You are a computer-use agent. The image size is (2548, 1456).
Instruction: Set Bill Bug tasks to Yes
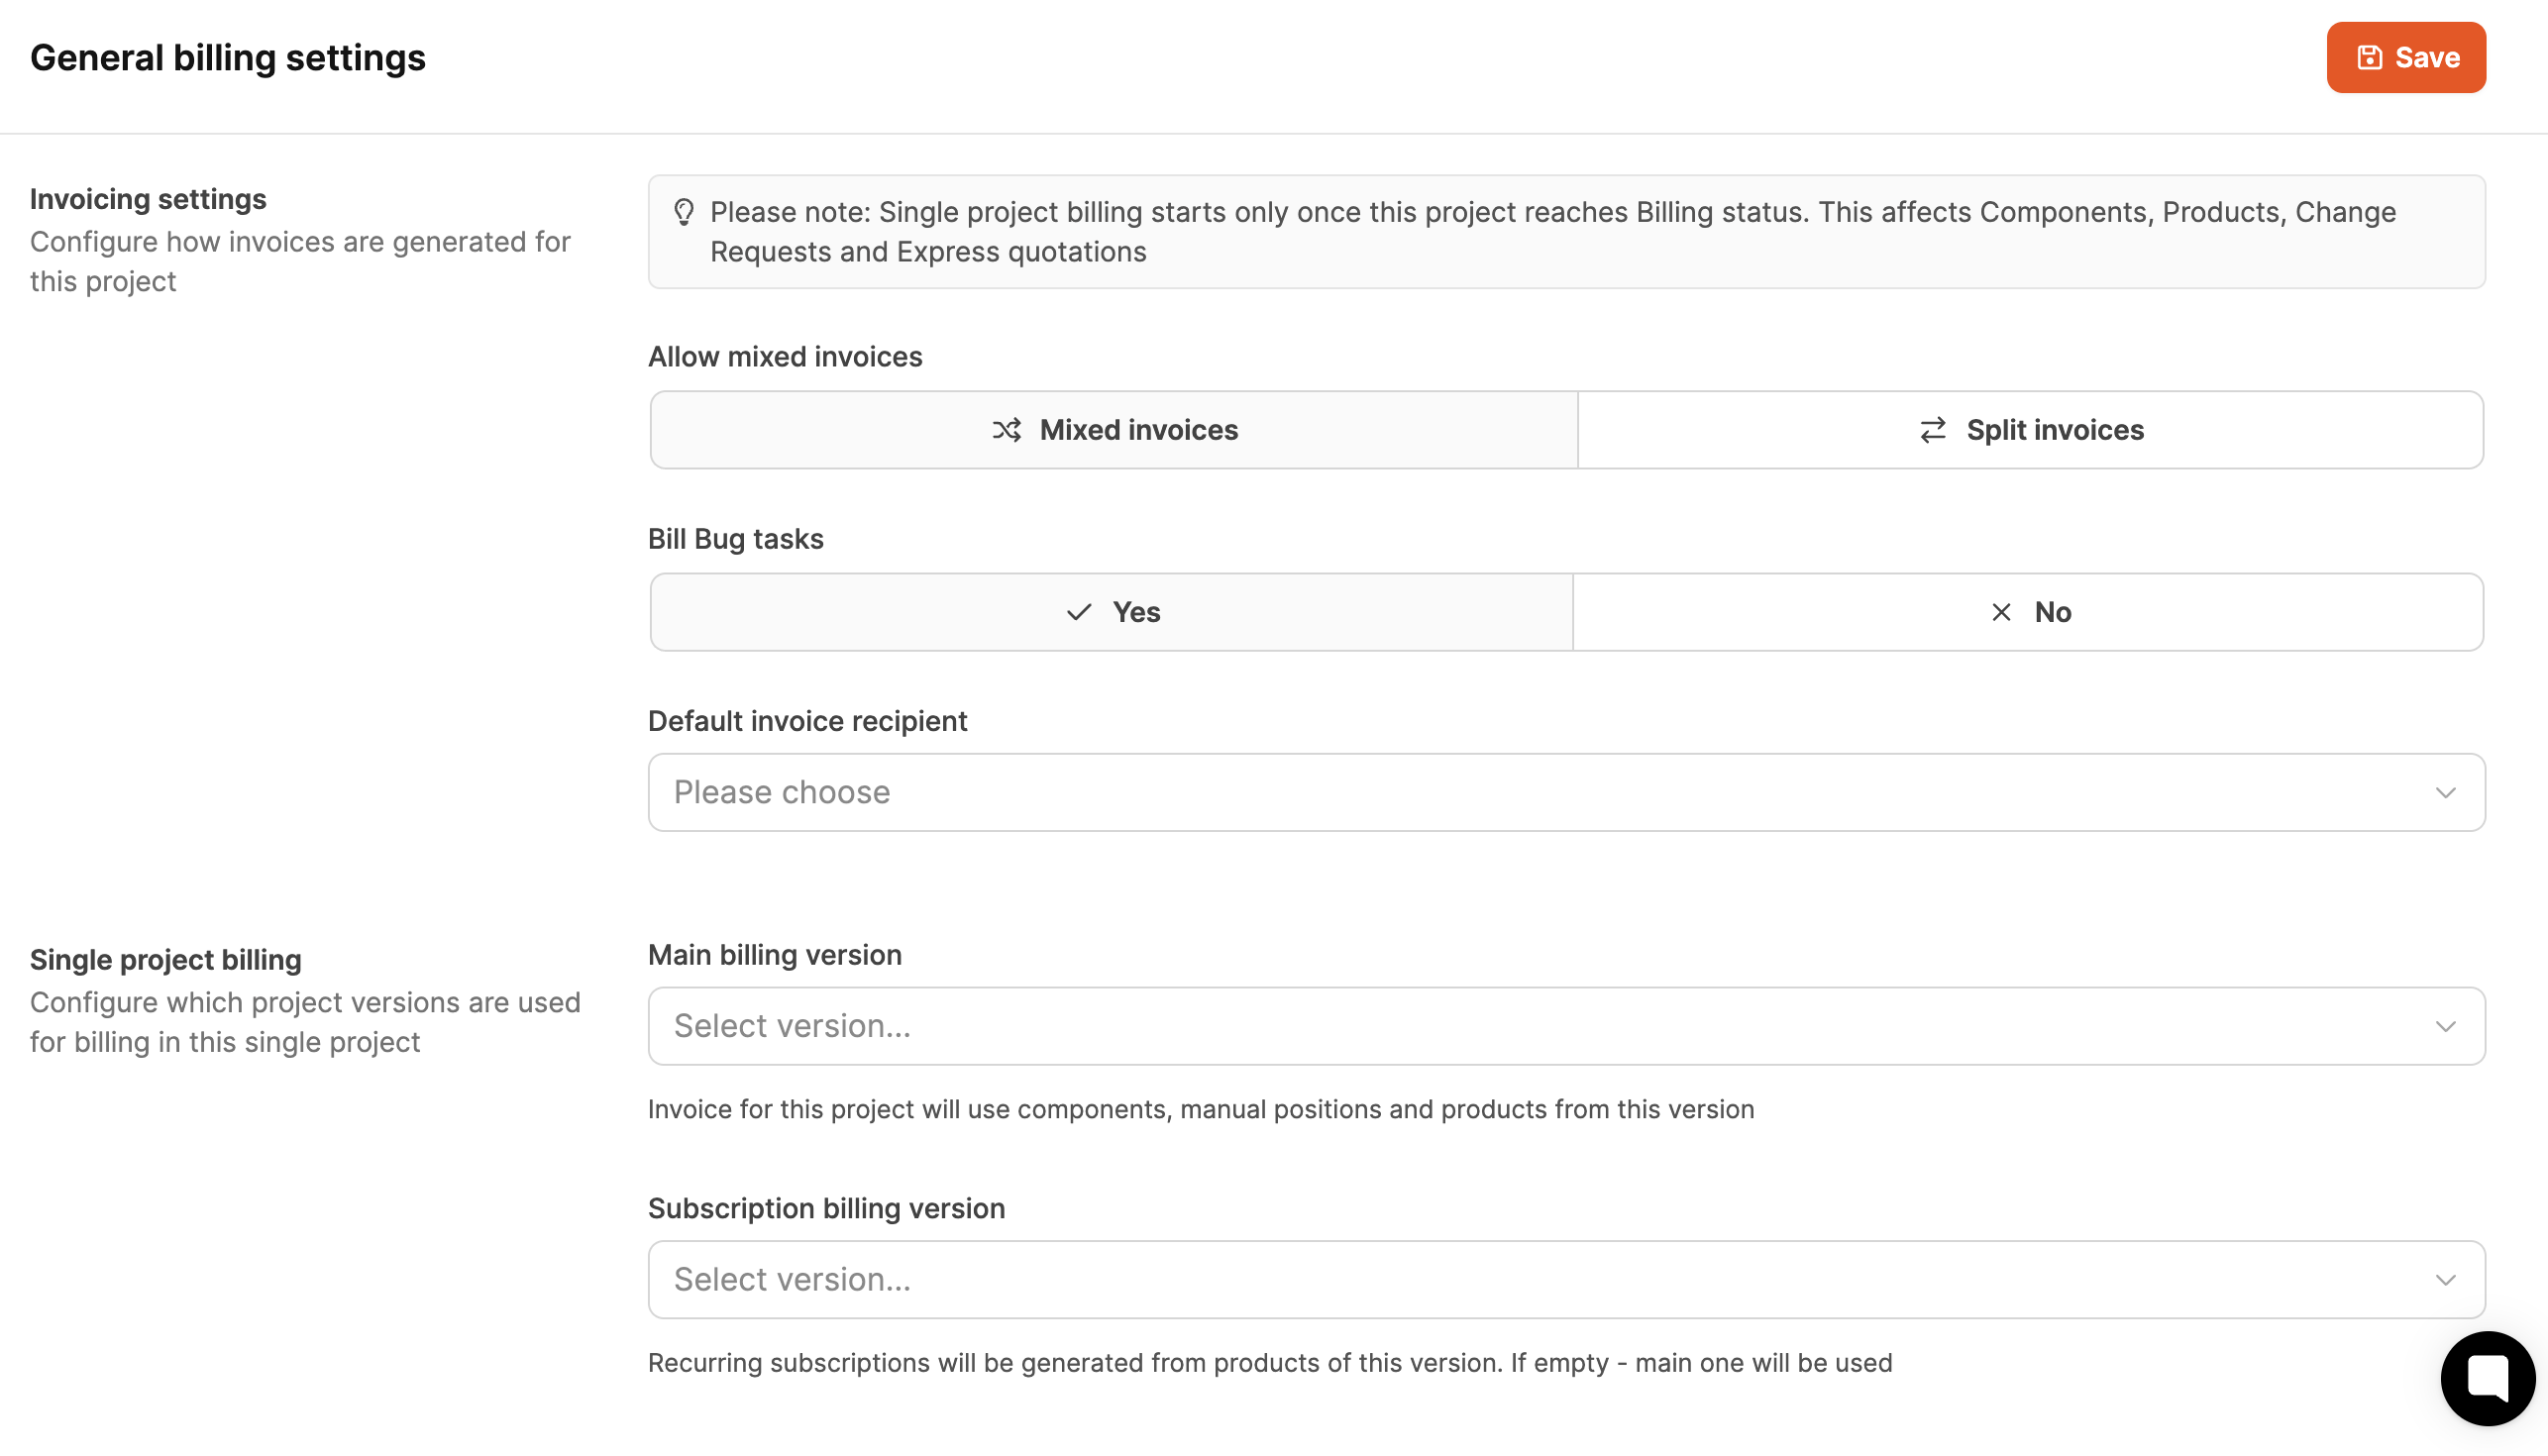(1112, 612)
